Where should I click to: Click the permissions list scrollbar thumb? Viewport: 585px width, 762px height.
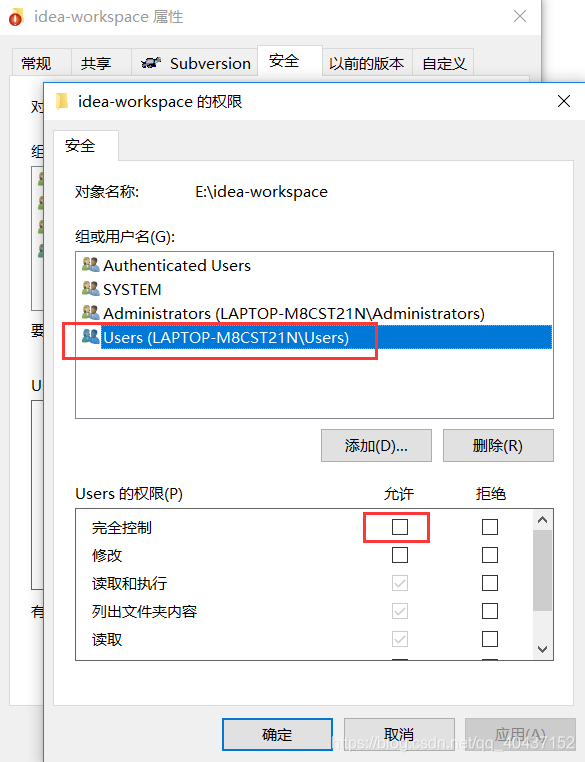(543, 570)
